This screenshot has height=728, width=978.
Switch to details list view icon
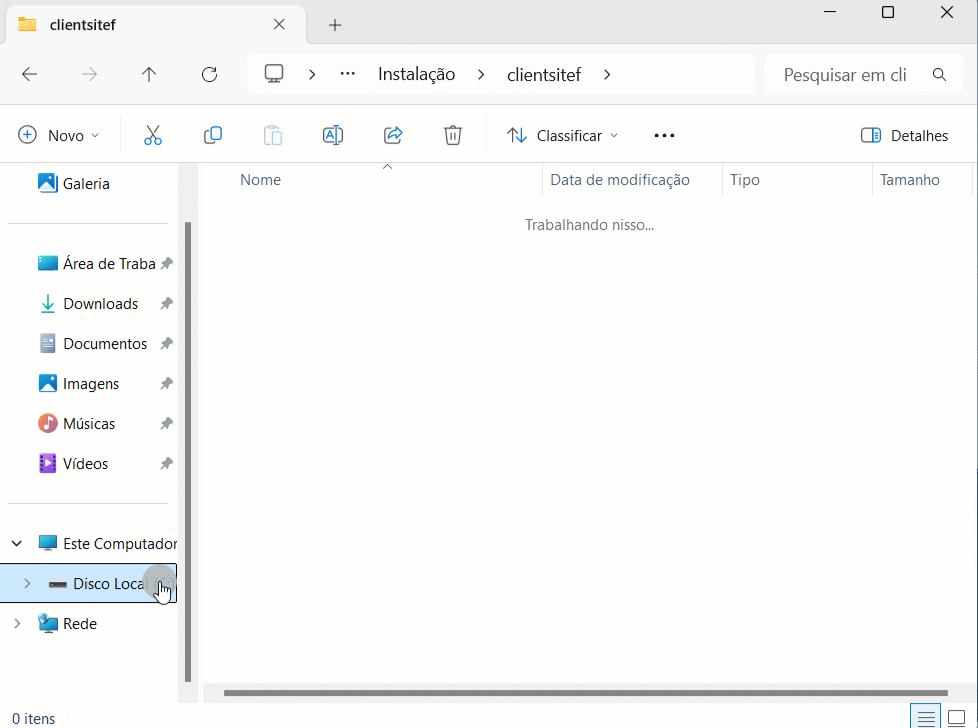point(926,718)
